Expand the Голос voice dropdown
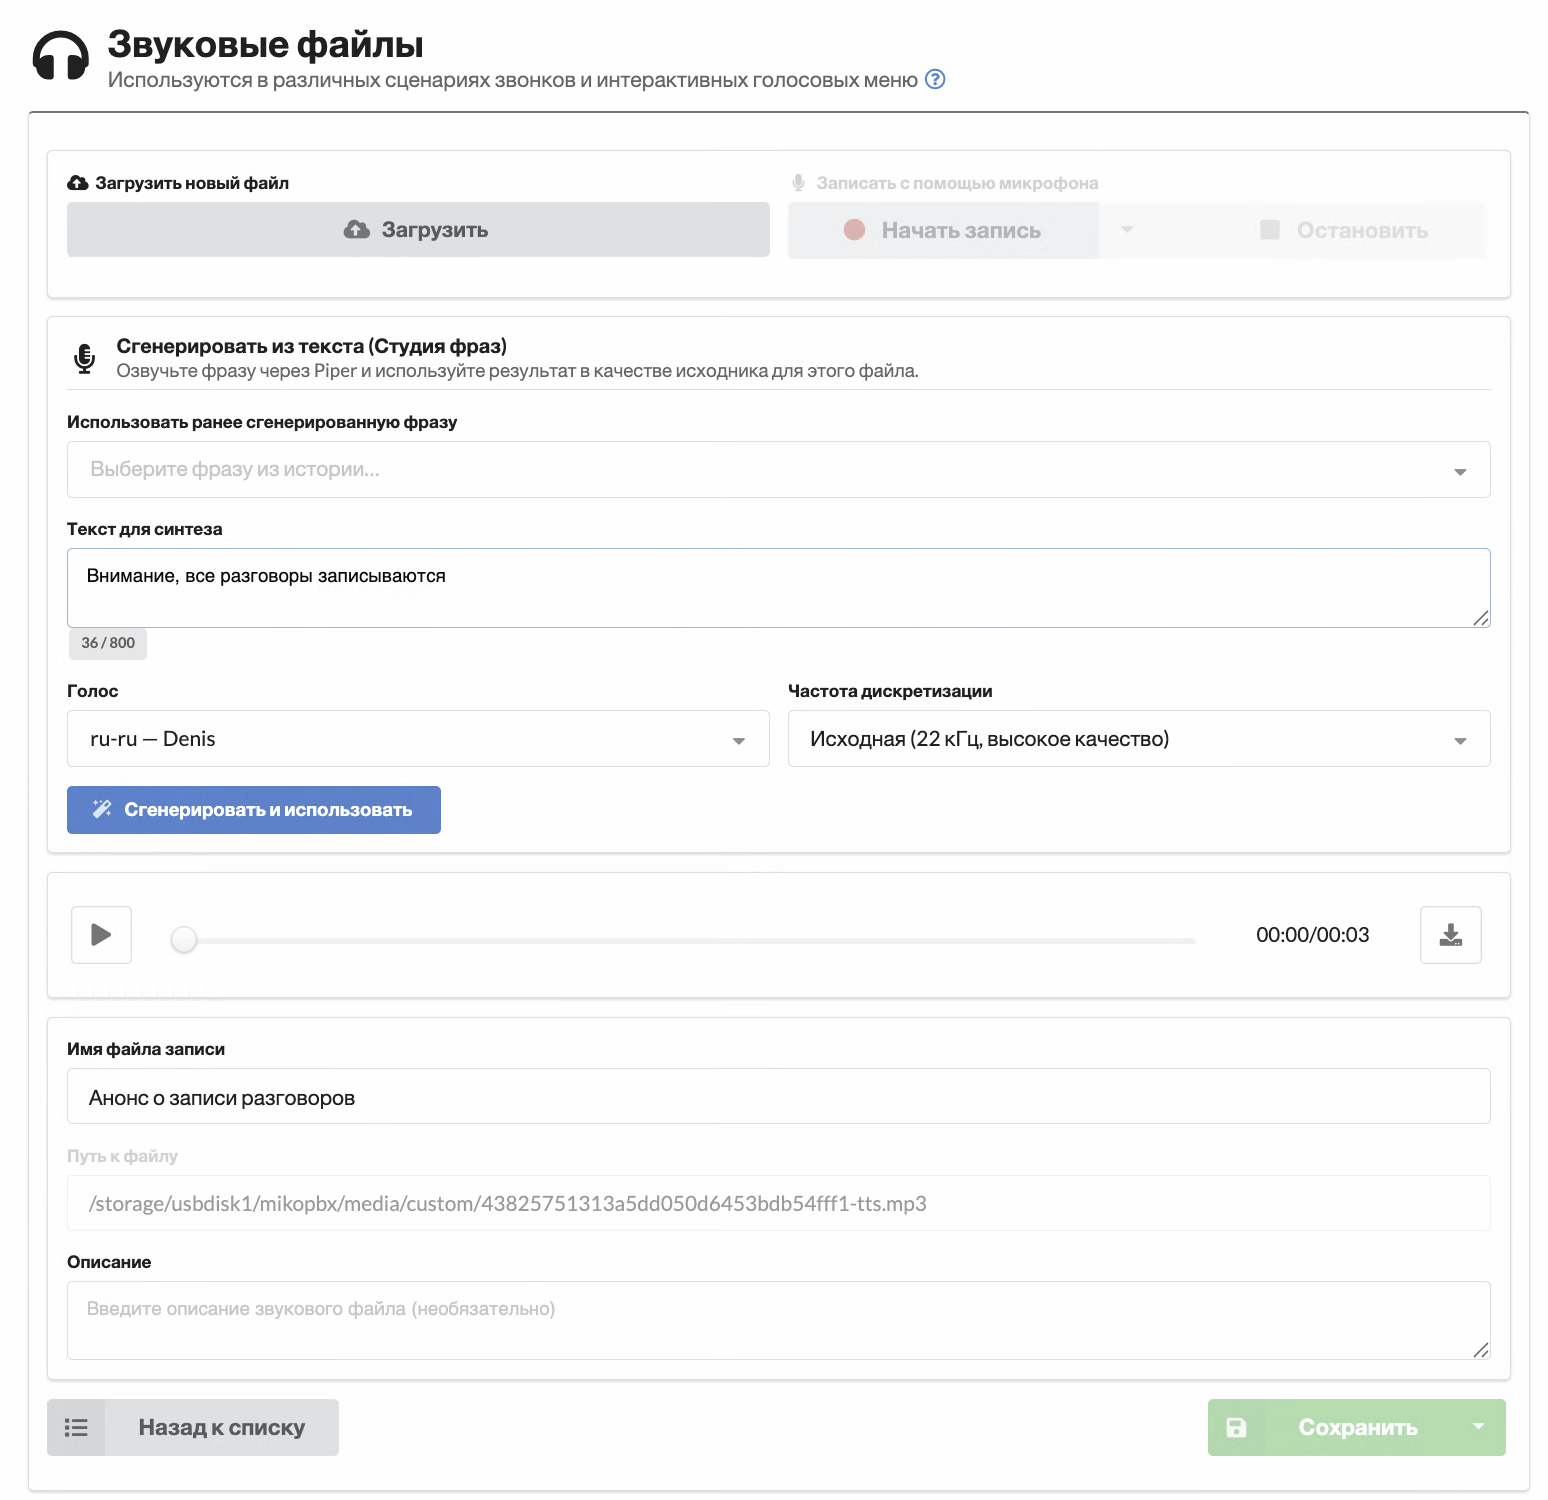This screenshot has height=1500, width=1548. click(418, 739)
